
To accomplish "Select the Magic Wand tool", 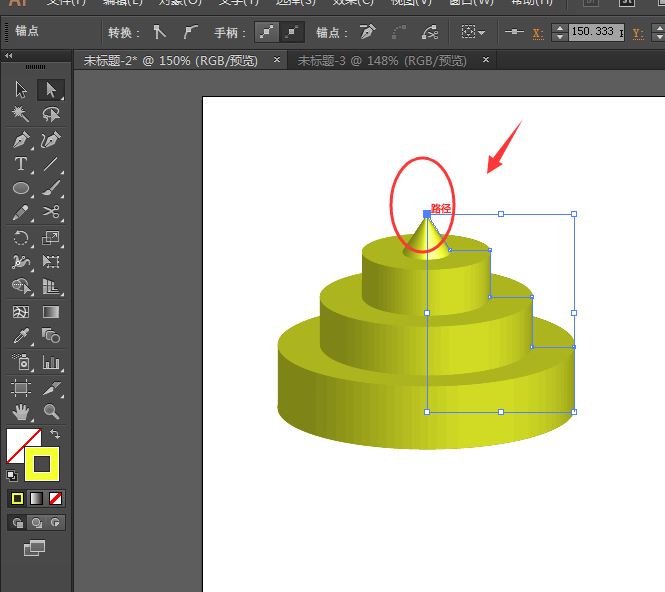I will point(21,114).
